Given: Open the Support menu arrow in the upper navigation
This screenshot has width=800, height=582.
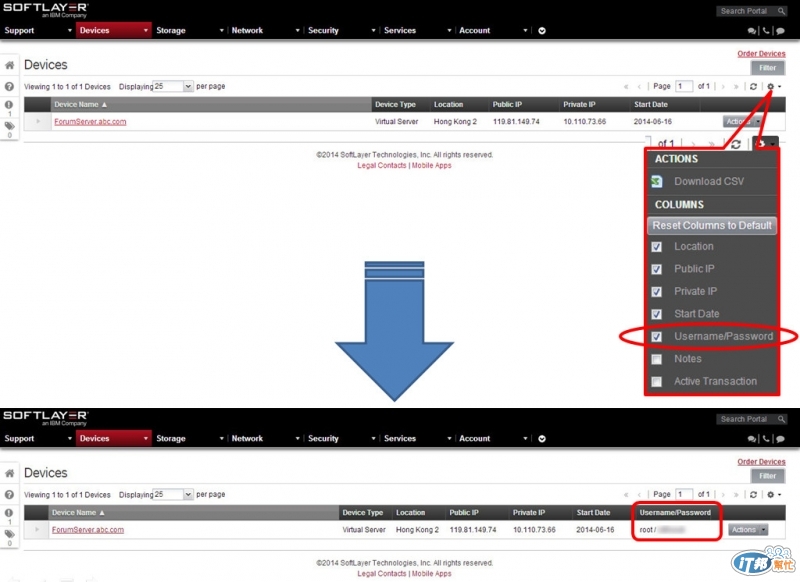Looking at the screenshot, I should 69,31.
